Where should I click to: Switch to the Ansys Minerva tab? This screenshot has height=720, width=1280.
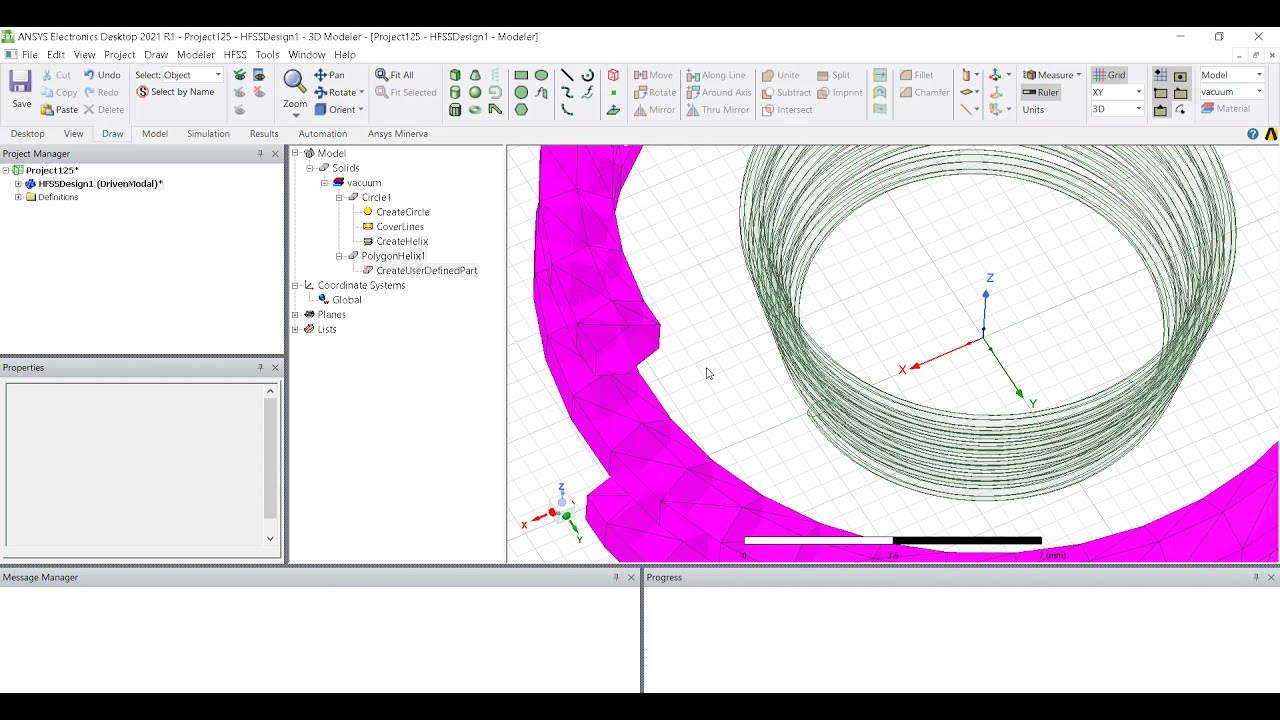397,134
